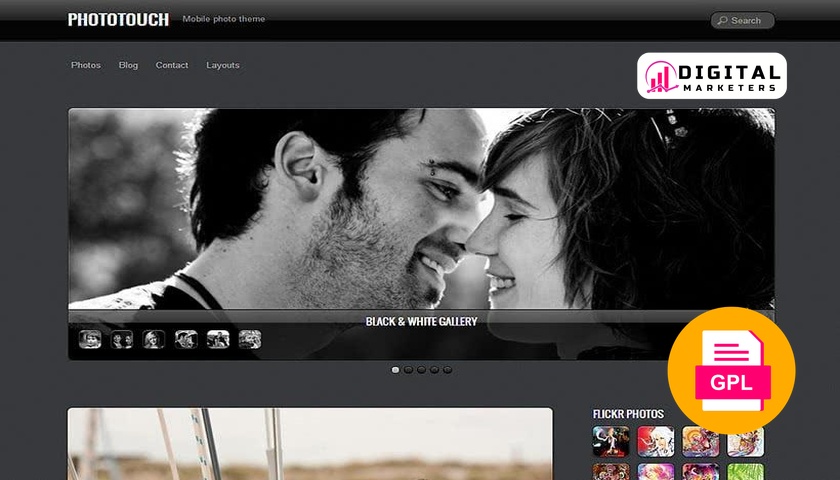The width and height of the screenshot is (840, 480).
Task: Go to slide five via pagination dot
Action: coord(447,370)
